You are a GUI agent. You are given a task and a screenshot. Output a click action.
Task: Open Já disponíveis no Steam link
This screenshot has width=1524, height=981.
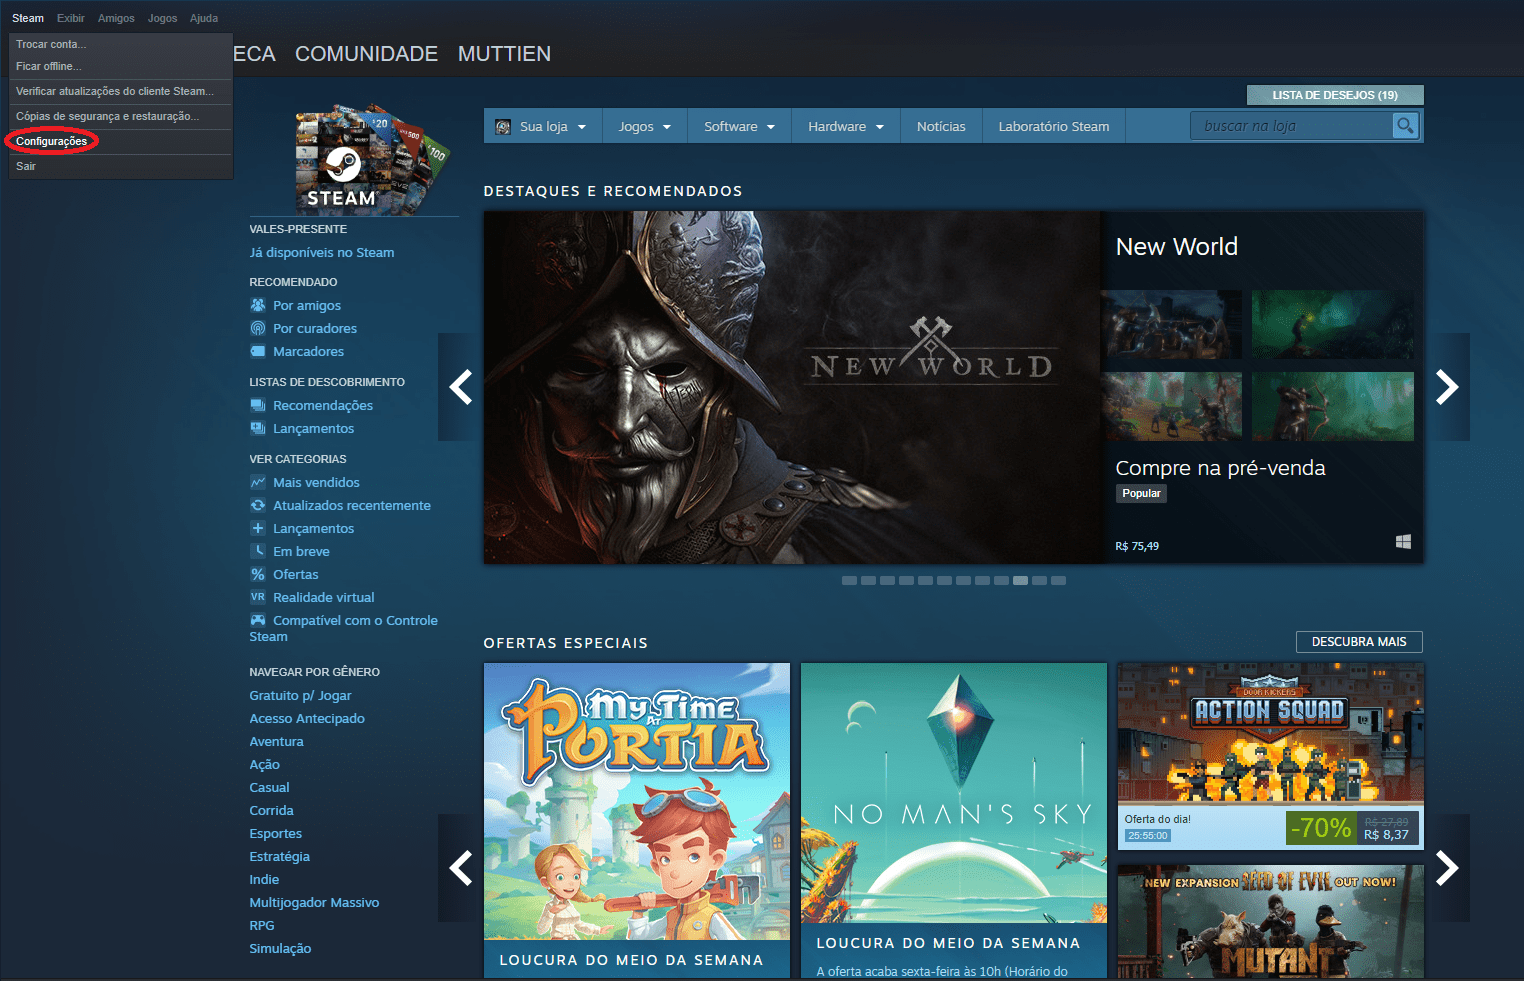click(x=322, y=252)
